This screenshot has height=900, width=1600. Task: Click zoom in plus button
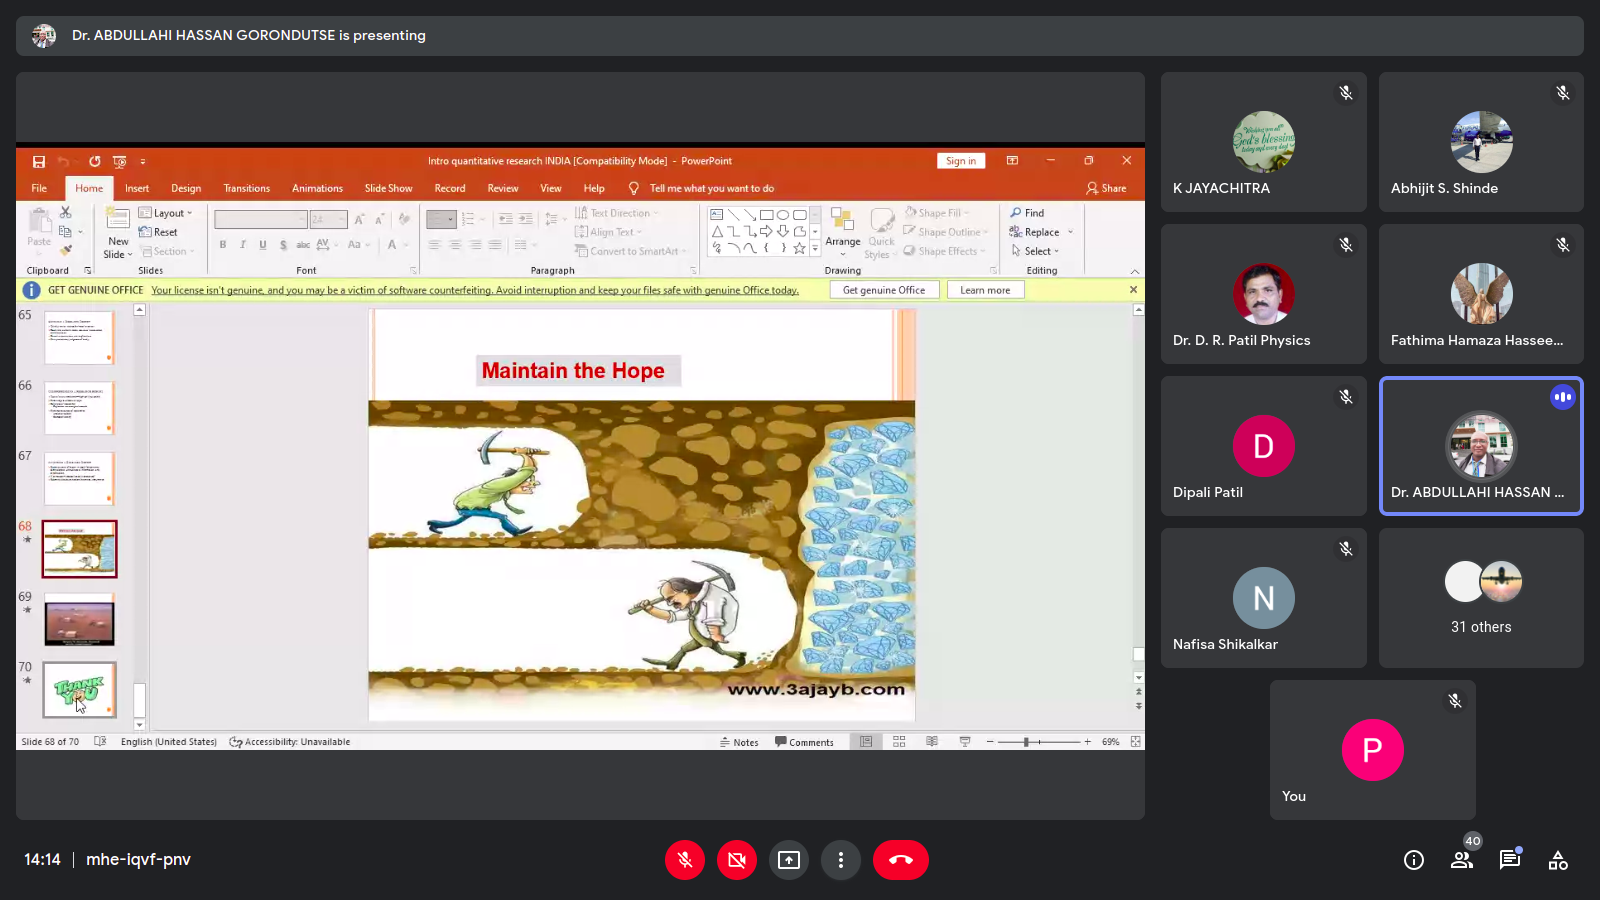point(1088,742)
